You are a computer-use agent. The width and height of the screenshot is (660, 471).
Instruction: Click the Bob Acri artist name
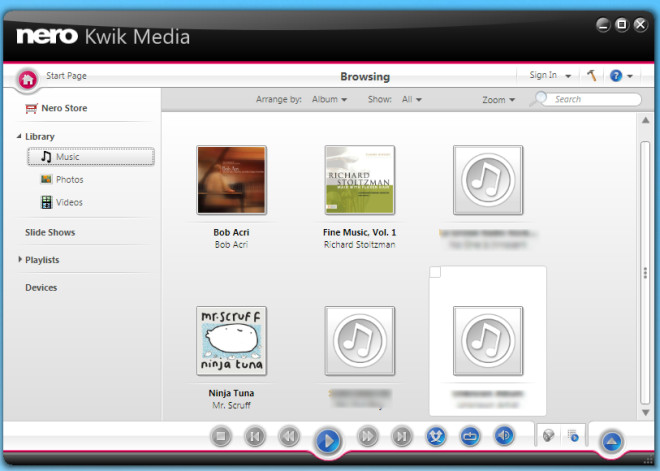[231, 245]
